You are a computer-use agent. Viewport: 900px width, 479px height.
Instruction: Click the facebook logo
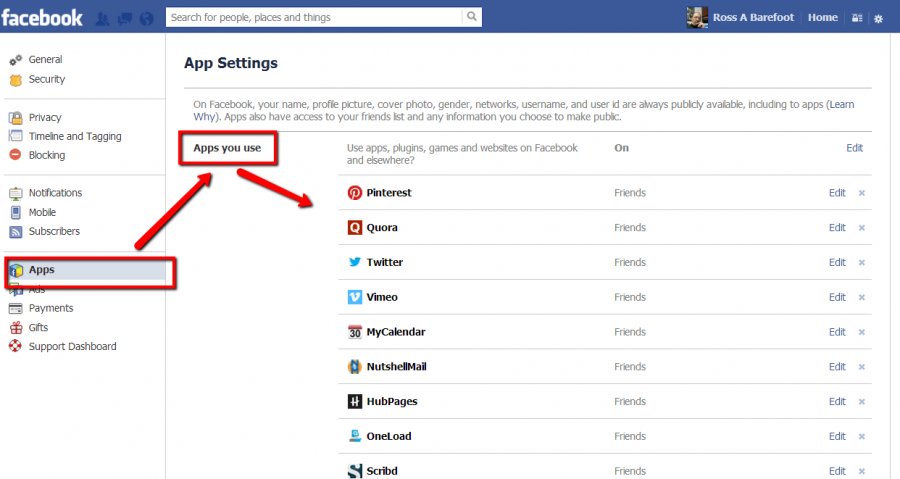tap(42, 18)
